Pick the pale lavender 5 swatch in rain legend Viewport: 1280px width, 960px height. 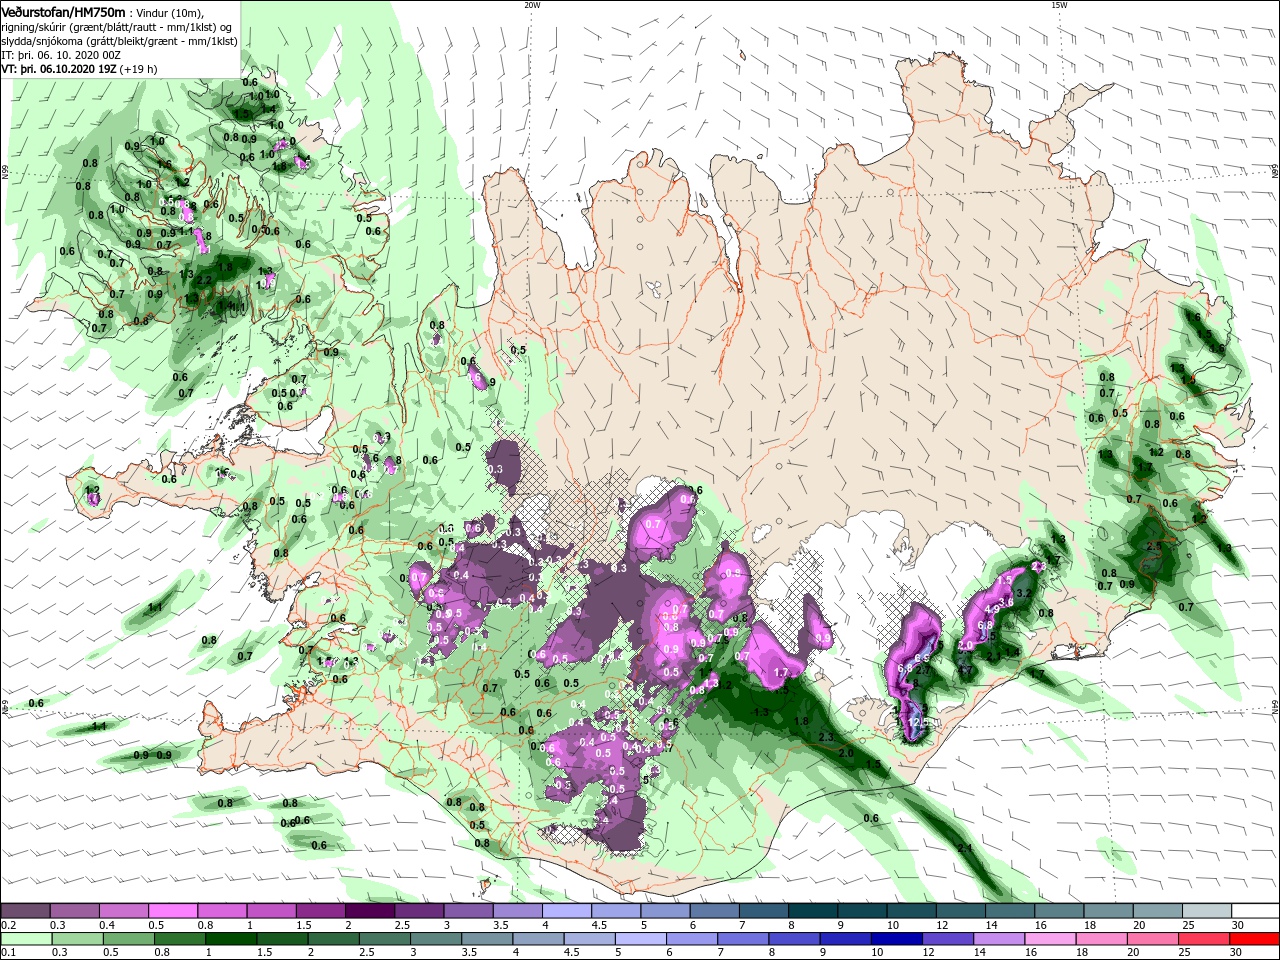(640, 939)
